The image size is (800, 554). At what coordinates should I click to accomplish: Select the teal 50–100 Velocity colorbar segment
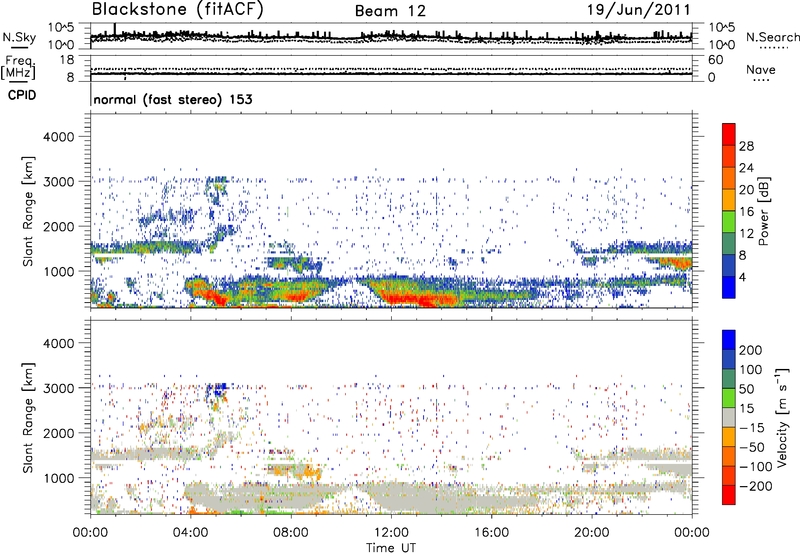click(x=729, y=379)
